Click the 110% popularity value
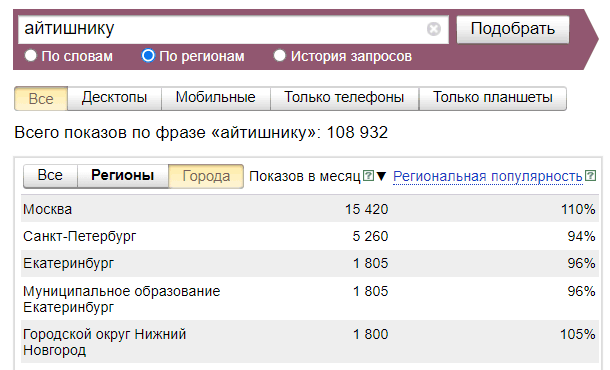 [578, 209]
